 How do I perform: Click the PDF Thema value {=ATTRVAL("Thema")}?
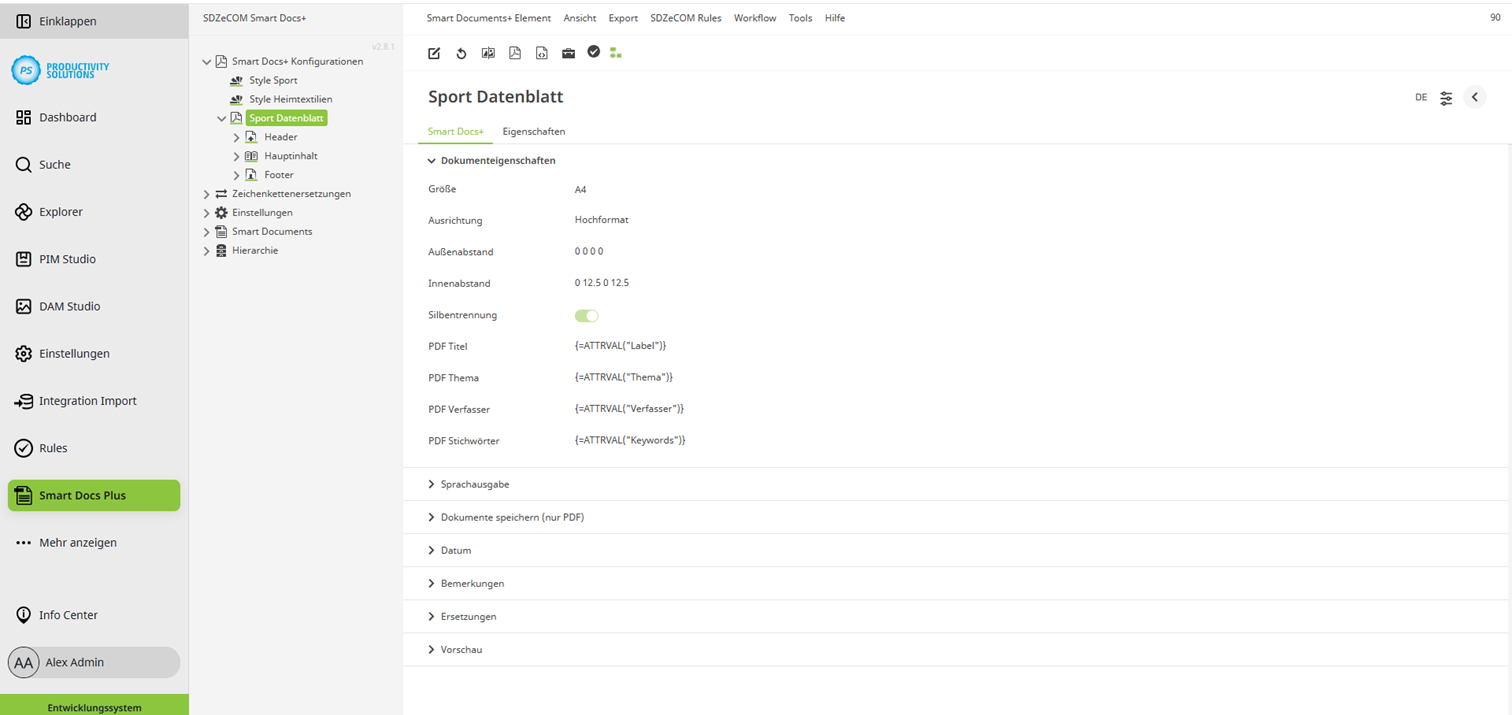tap(624, 378)
